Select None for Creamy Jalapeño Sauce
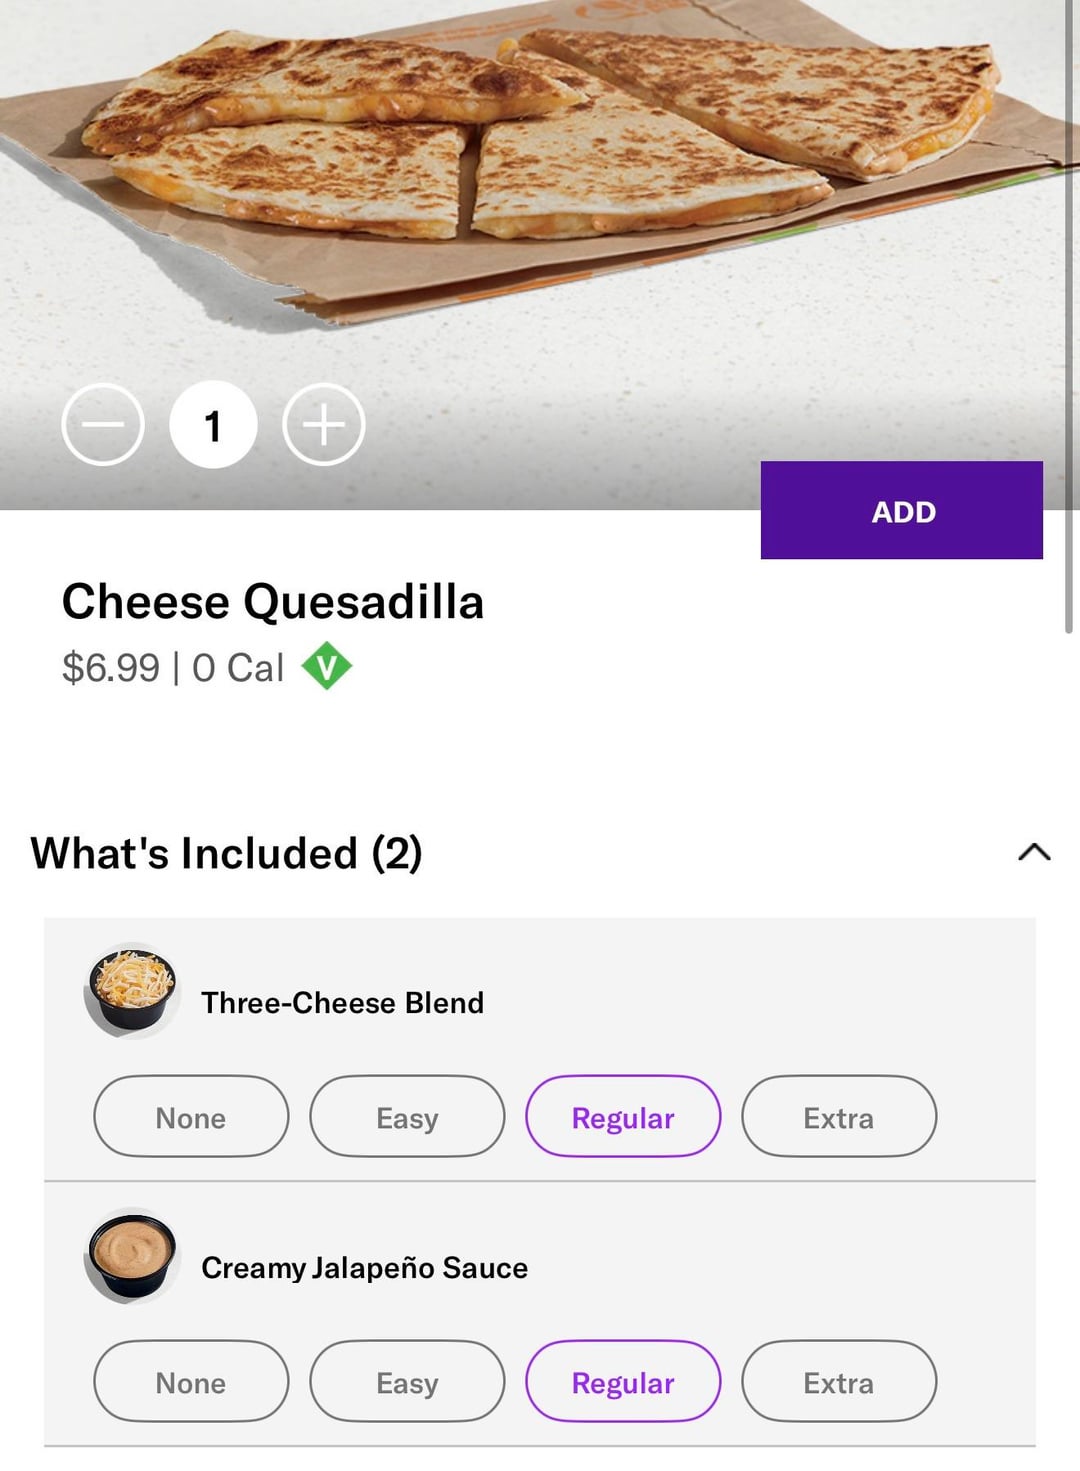This screenshot has height=1471, width=1080. tap(191, 1382)
